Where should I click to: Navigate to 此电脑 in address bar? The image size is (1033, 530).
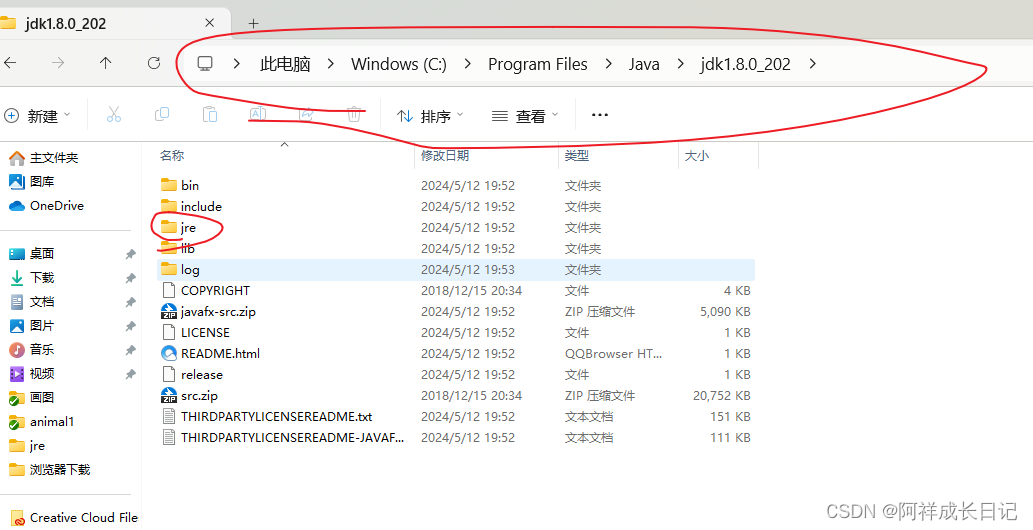tap(285, 64)
